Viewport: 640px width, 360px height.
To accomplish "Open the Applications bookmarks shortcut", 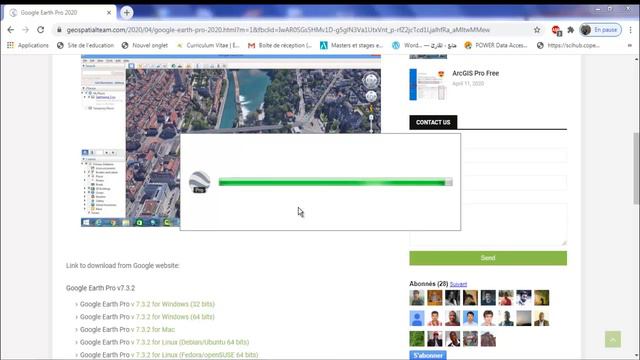I will click(x=28, y=45).
